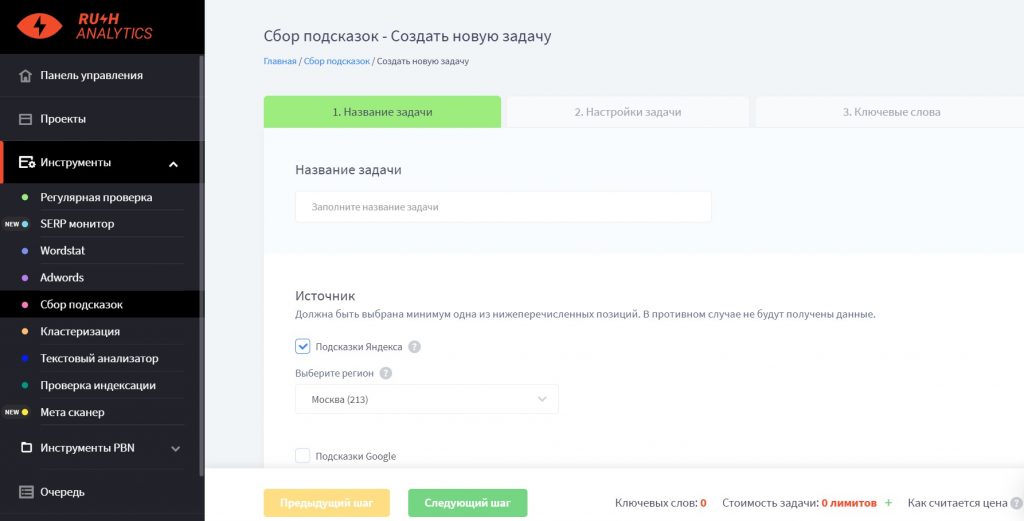This screenshot has width=1024, height=521.
Task: Switch to the 2. Настройки задачи tab
Action: click(628, 112)
